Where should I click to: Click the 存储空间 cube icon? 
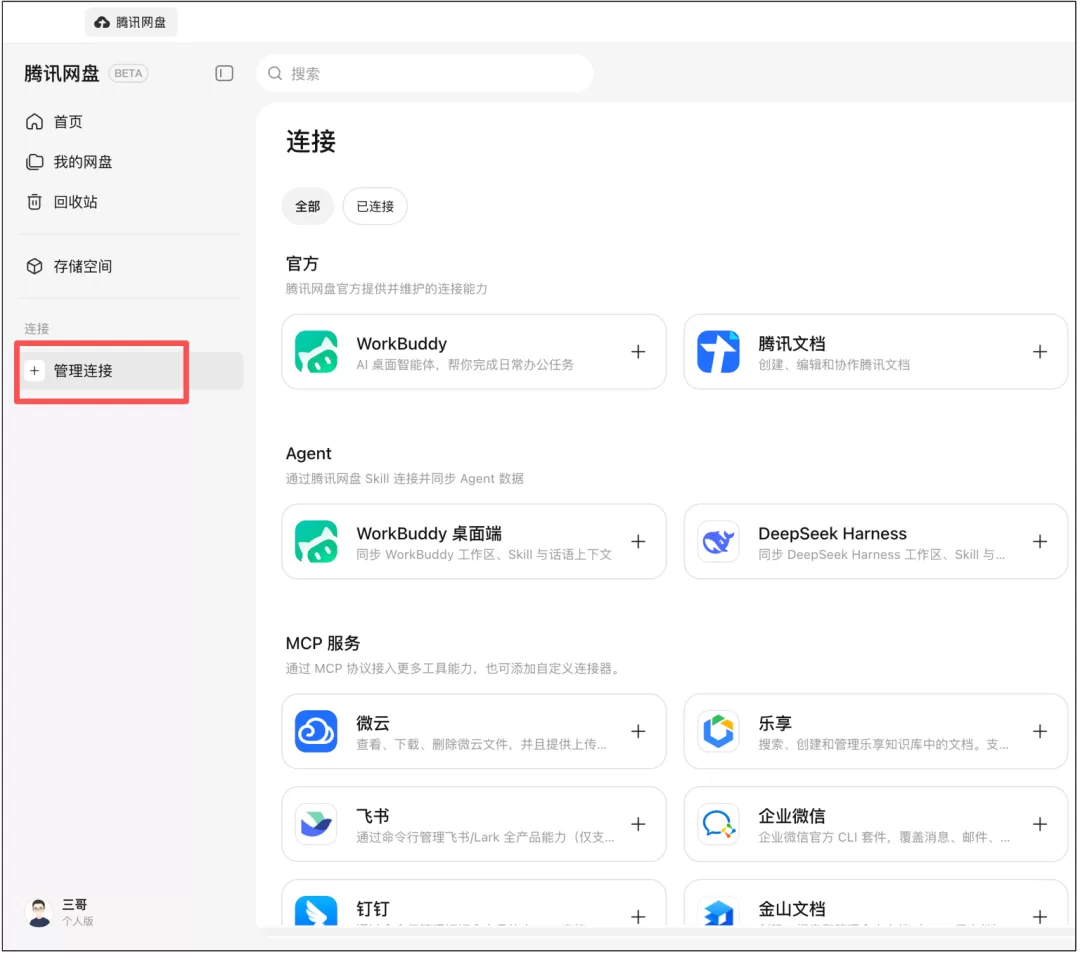[x=34, y=266]
